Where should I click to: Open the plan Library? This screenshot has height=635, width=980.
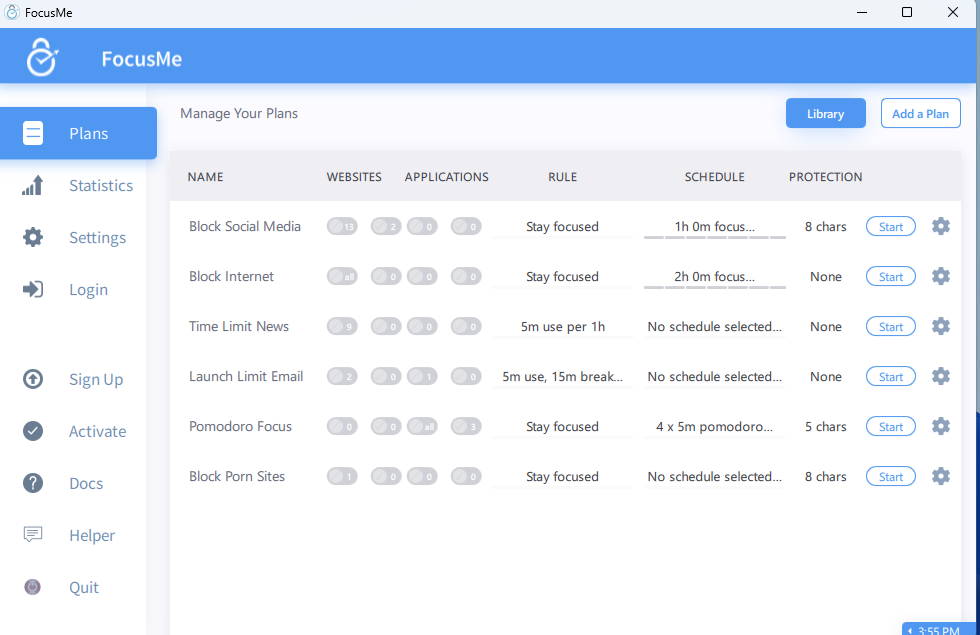pyautogui.click(x=825, y=114)
